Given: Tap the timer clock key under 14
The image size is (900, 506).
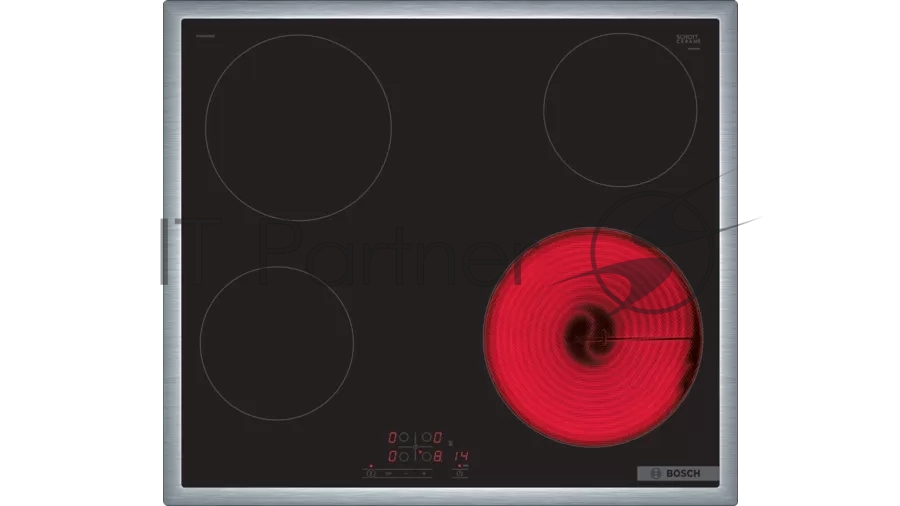Looking at the screenshot, I should click(x=460, y=473).
